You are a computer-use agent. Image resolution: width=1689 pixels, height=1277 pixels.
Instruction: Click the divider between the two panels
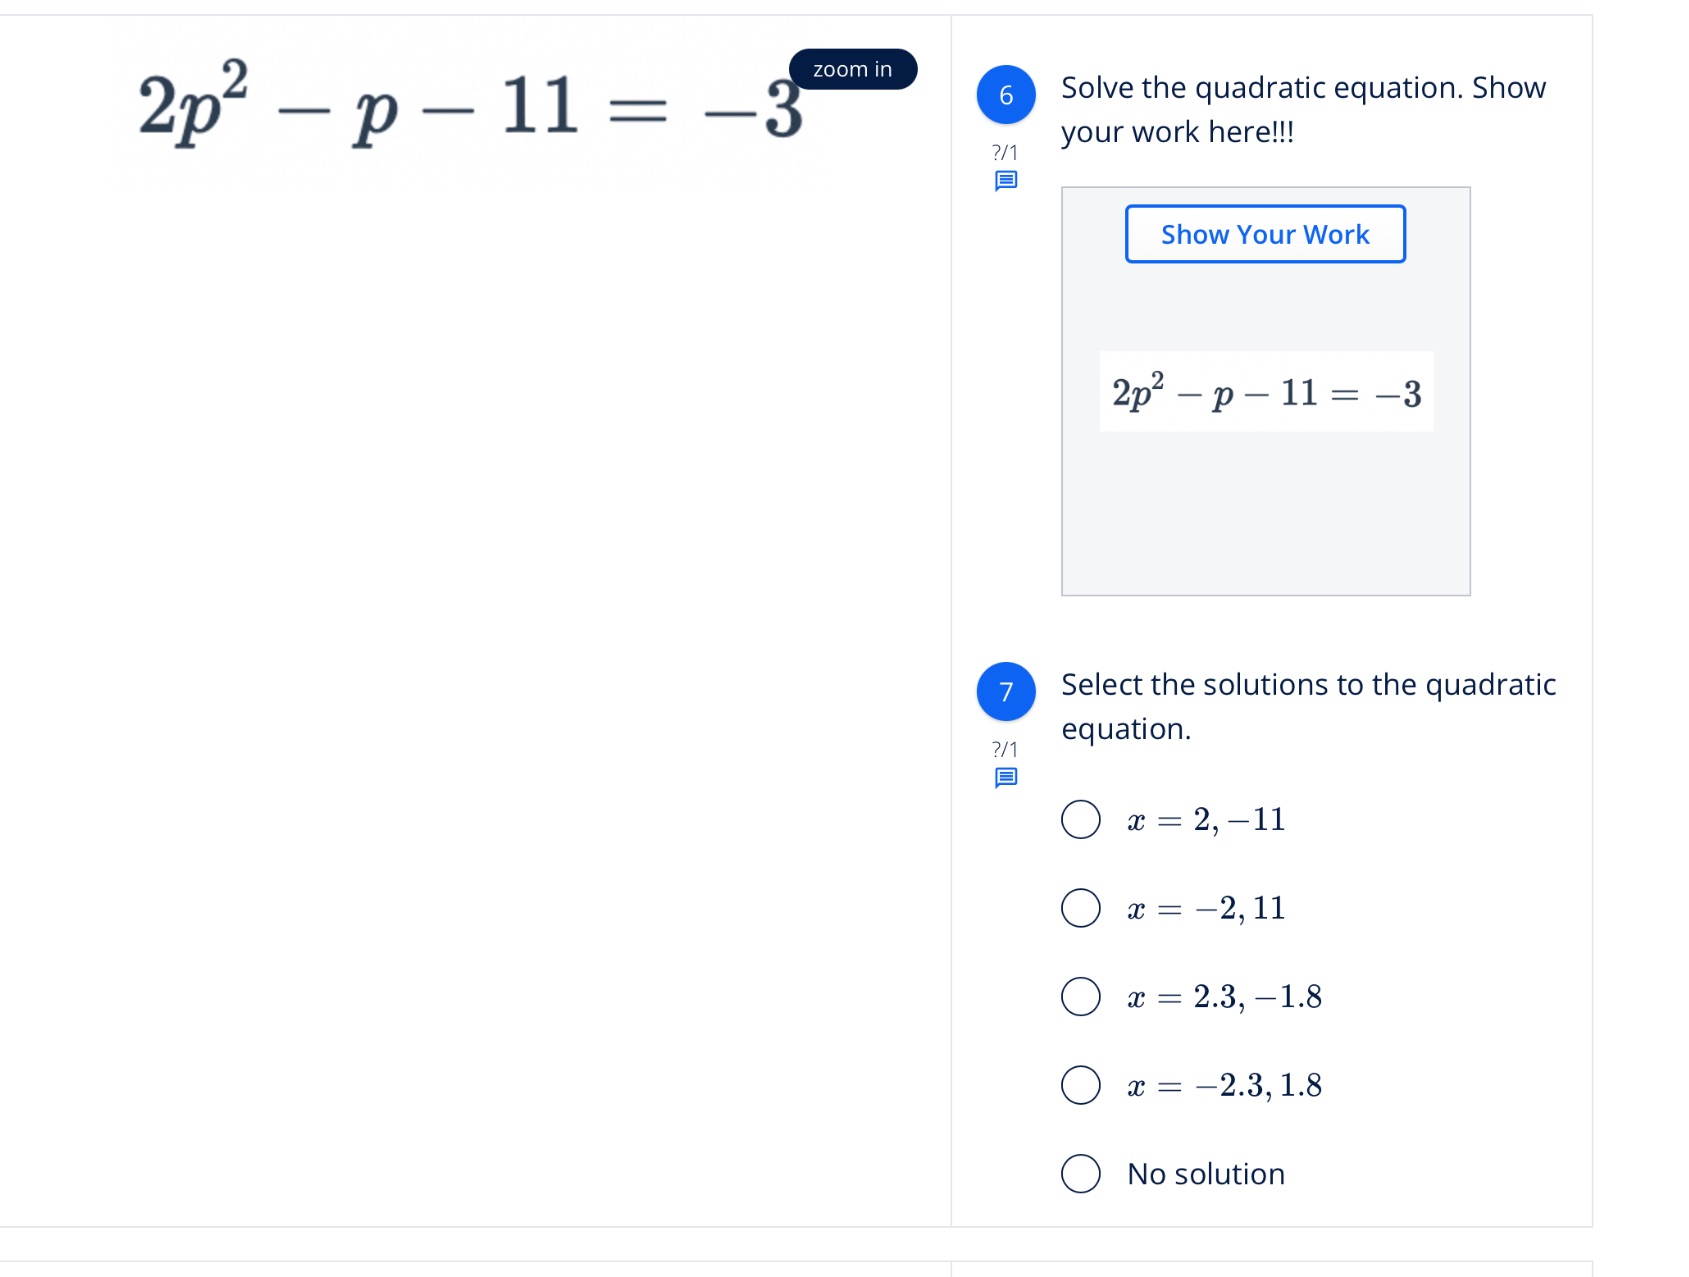pos(949,600)
